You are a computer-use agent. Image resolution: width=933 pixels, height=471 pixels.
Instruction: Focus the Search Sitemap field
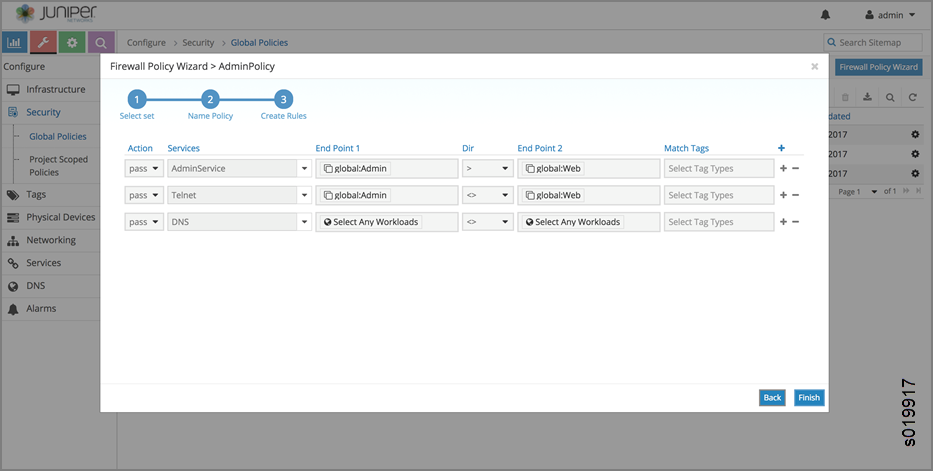pyautogui.click(x=873, y=42)
